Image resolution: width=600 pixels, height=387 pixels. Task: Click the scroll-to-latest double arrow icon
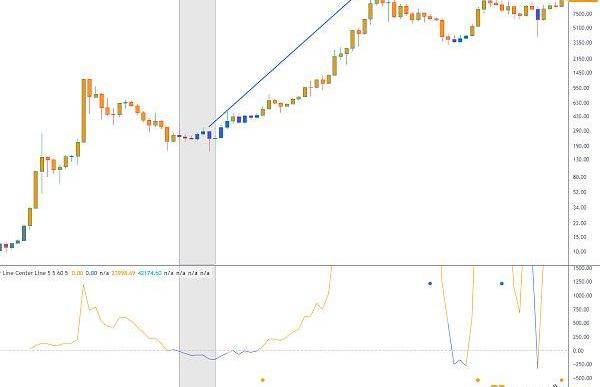click(556, 385)
